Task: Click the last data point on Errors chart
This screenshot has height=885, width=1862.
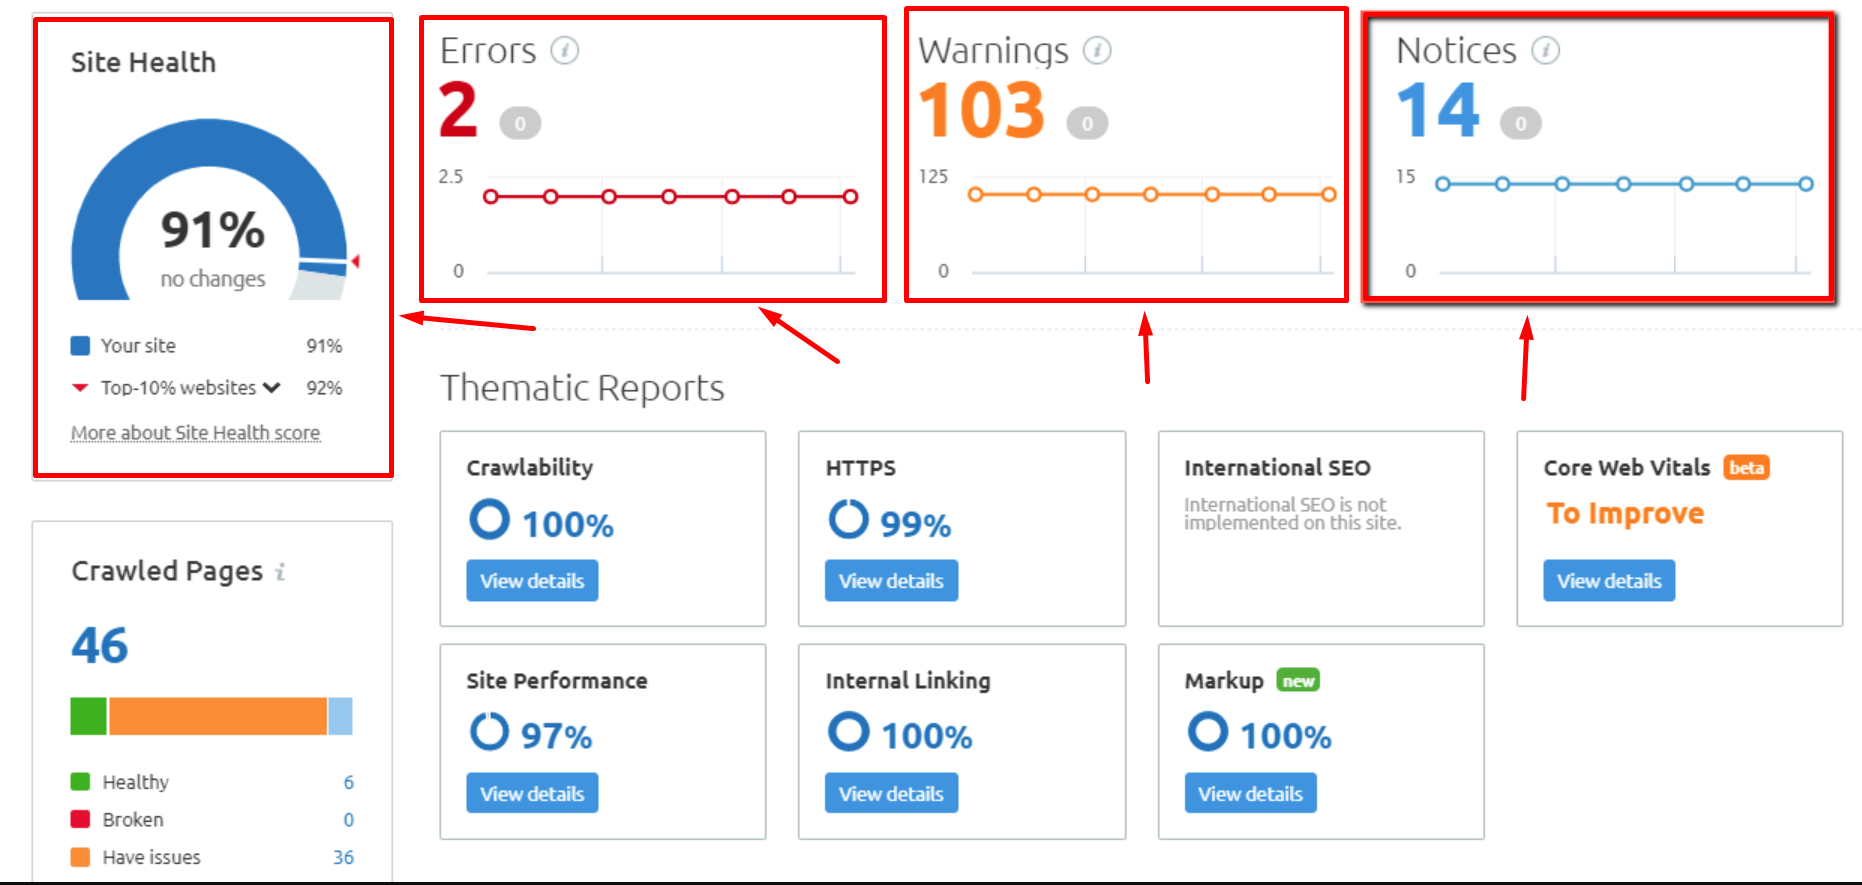Action: [850, 197]
